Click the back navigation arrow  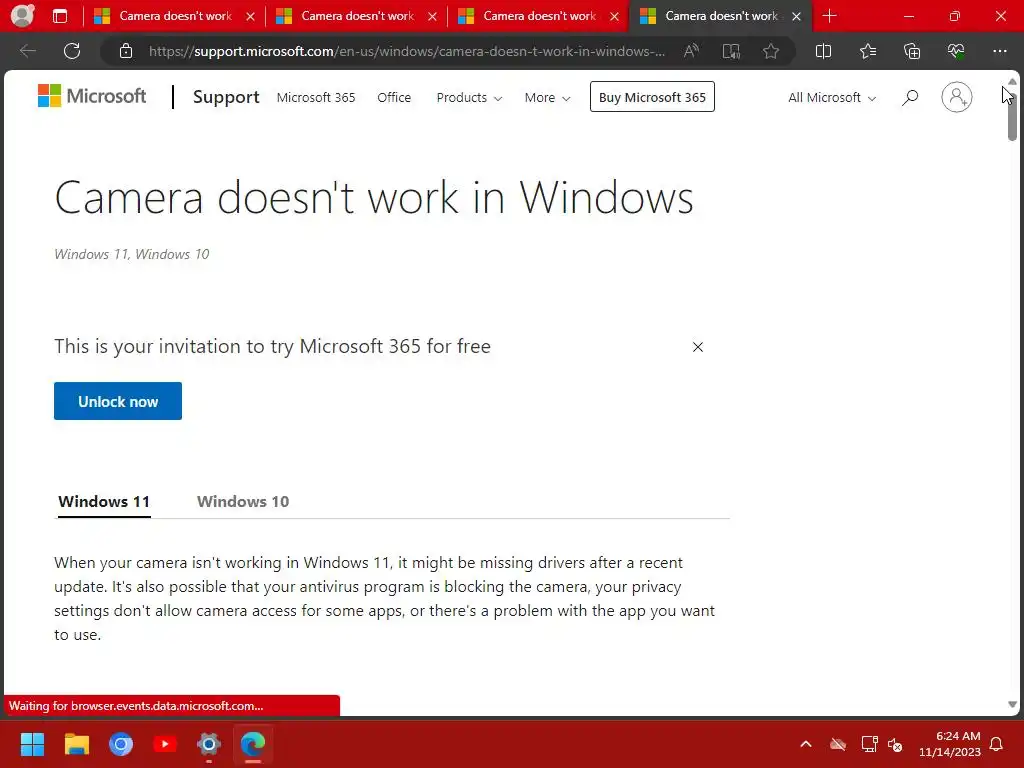pos(28,51)
